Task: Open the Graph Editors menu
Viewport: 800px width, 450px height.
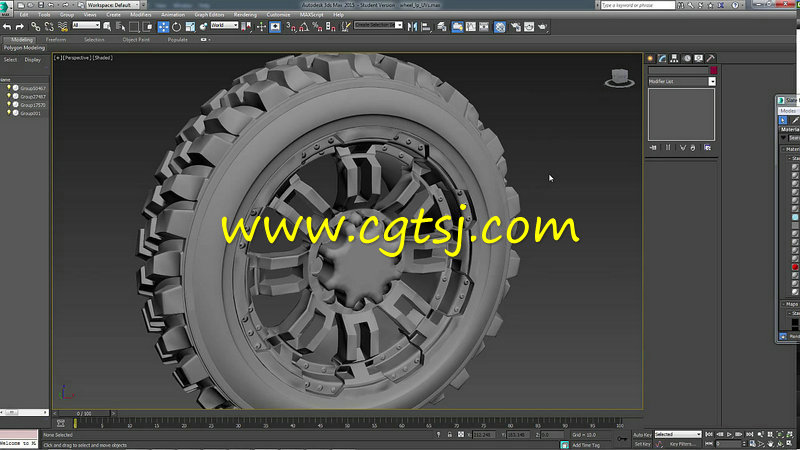Action: click(209, 15)
